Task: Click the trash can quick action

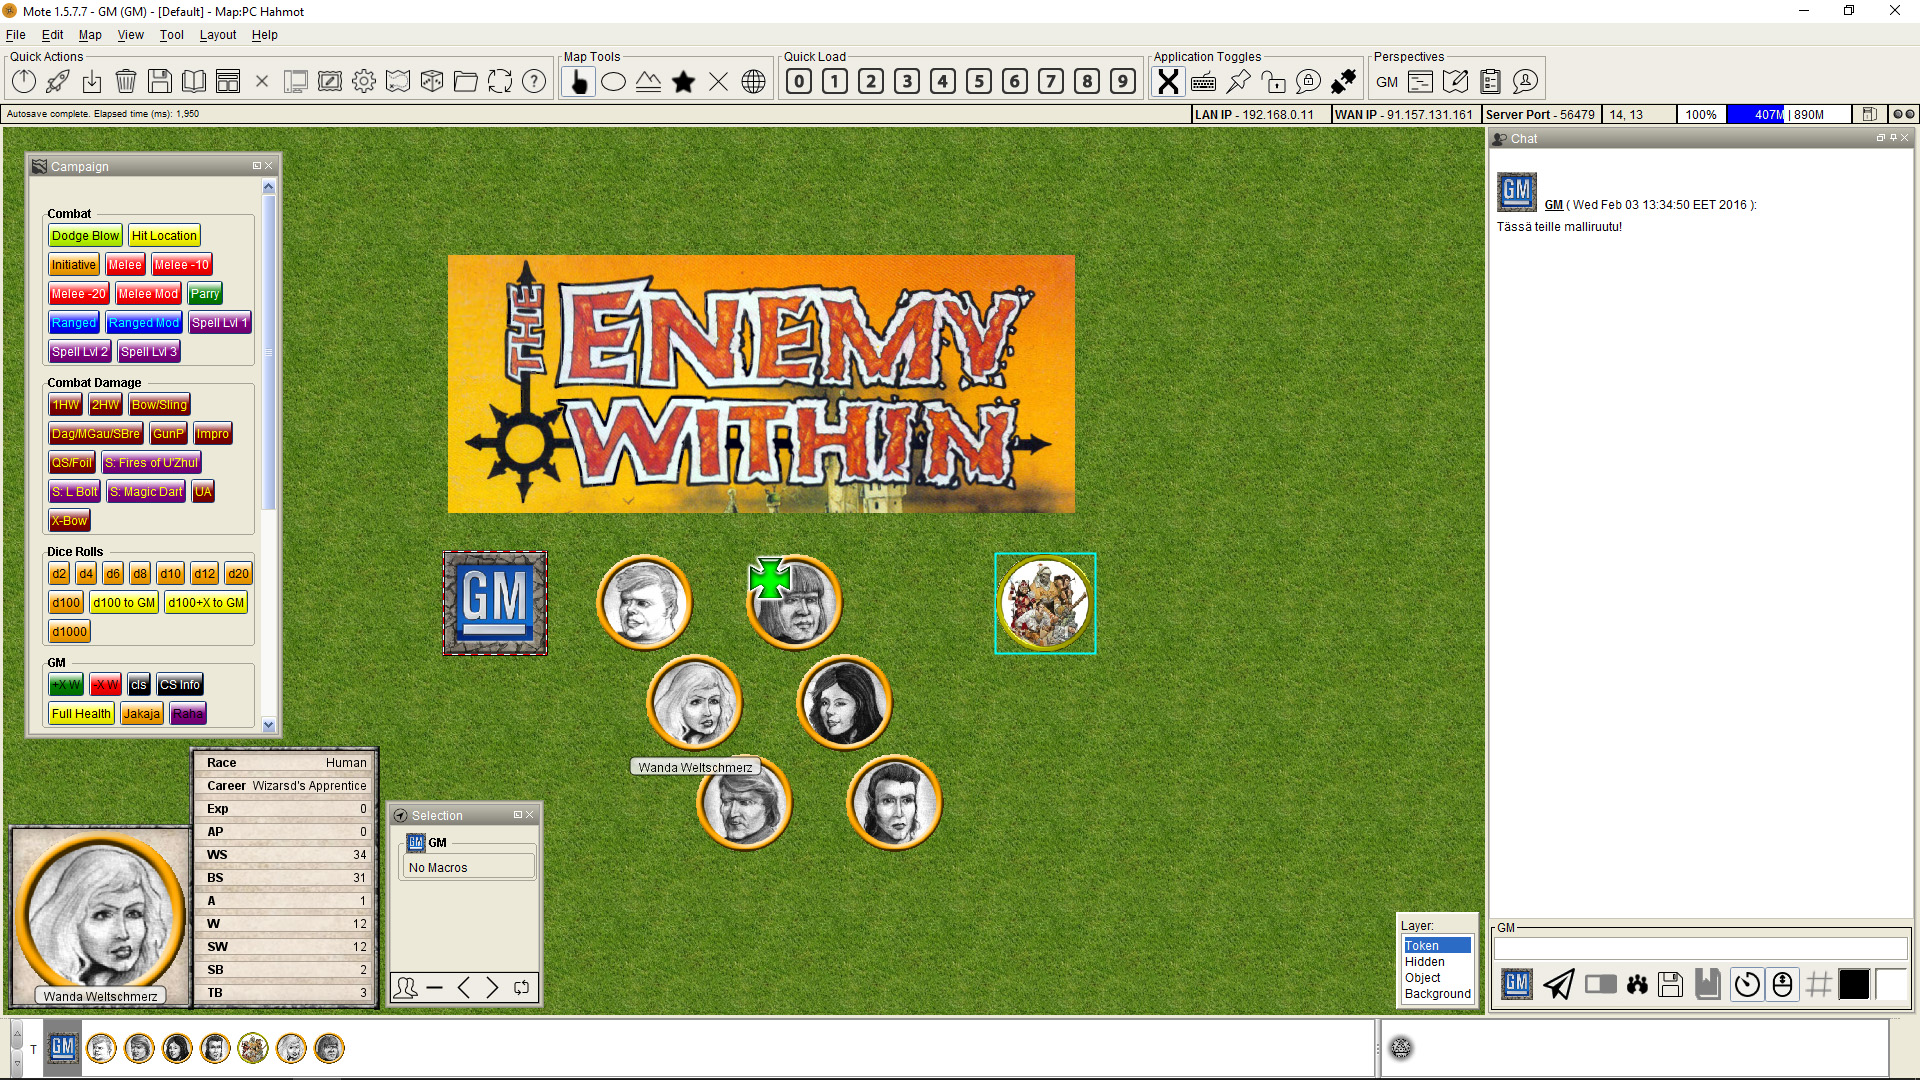Action: point(126,82)
